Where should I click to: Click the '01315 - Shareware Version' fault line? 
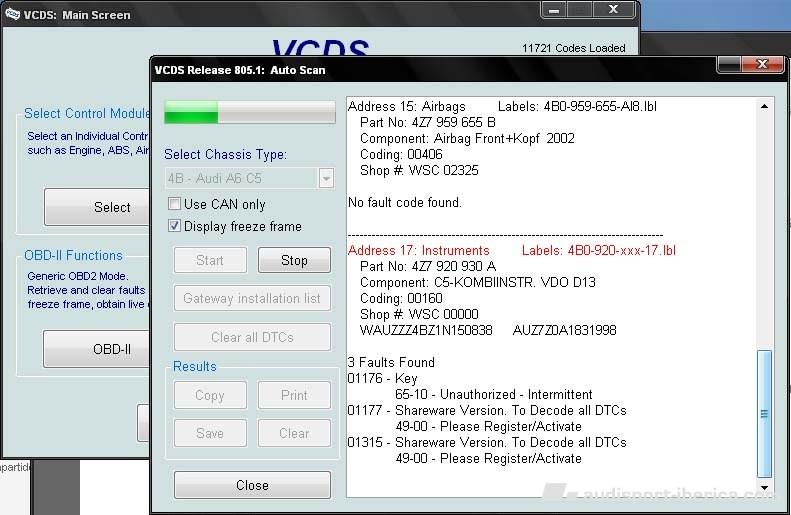coord(487,442)
